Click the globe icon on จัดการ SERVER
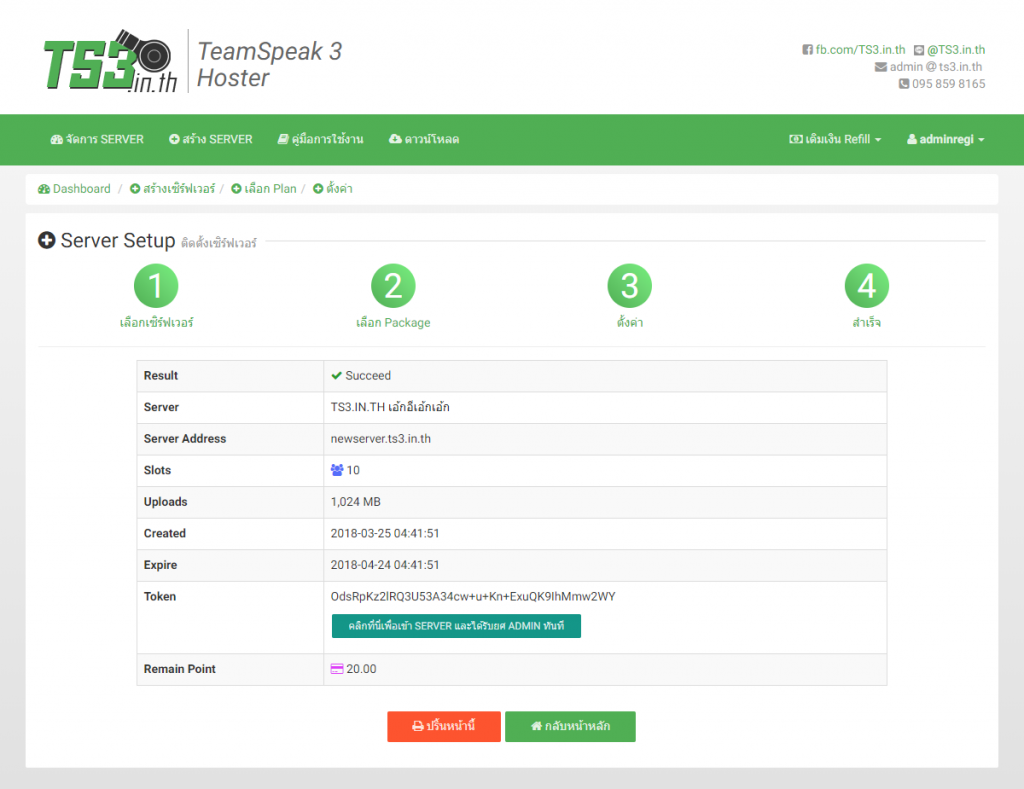The width and height of the screenshot is (1024, 789). pyautogui.click(x=56, y=140)
